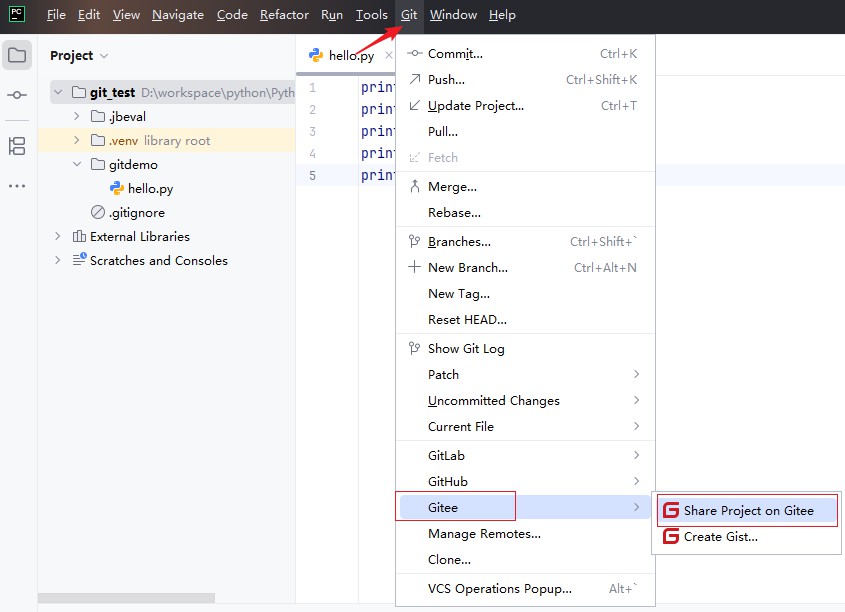Image resolution: width=845 pixels, height=612 pixels.
Task: Choose Pull in the Git menu
Action: [525, 131]
